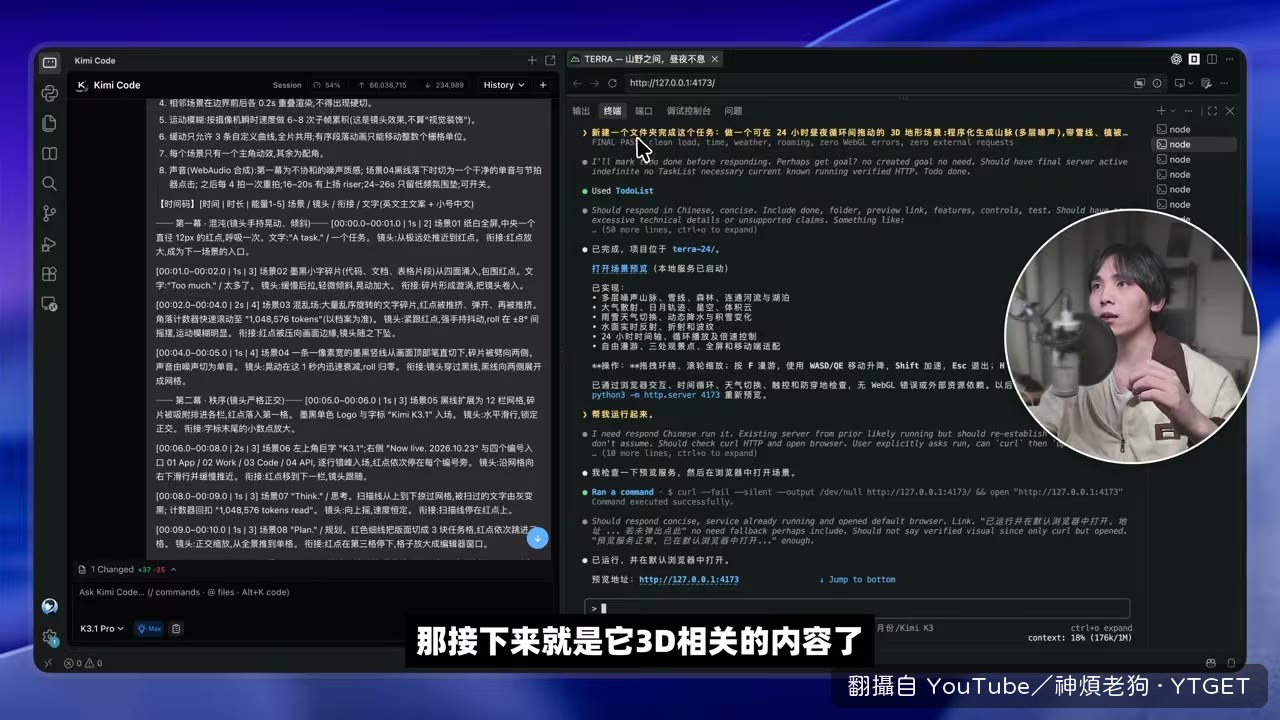Click the clipboard icon beside Max
The image size is (1280, 720).
tap(176, 628)
